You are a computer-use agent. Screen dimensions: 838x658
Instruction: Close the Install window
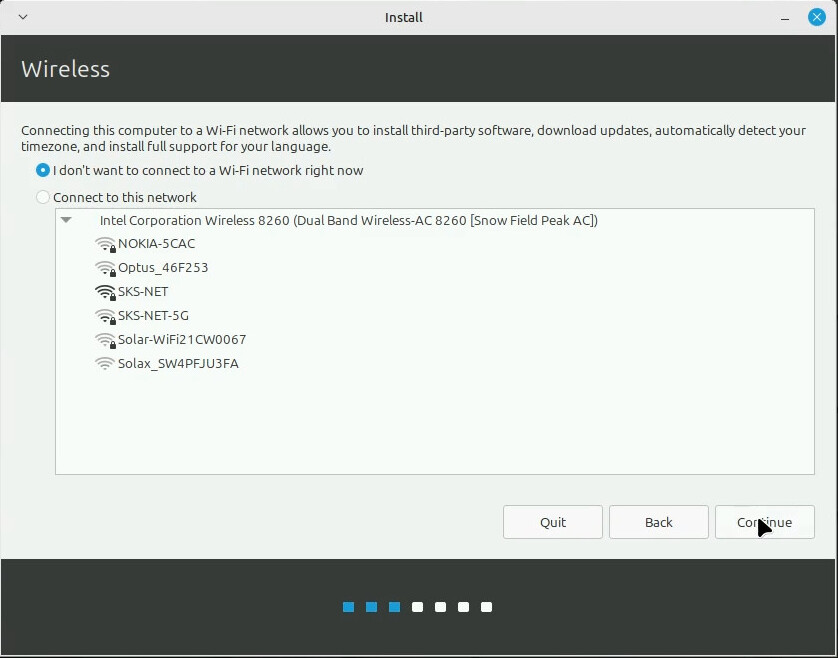click(x=816, y=17)
